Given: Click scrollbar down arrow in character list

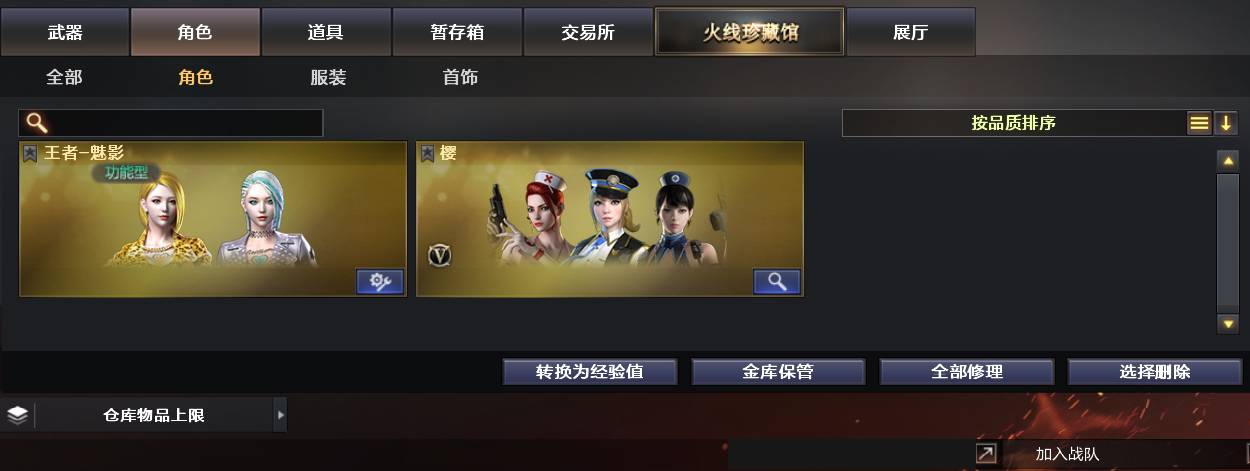Looking at the screenshot, I should click(x=1228, y=323).
